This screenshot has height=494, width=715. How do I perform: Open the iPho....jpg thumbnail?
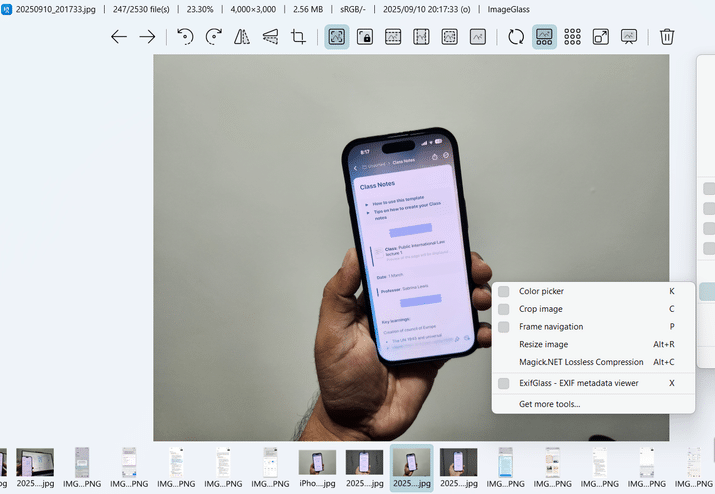click(317, 467)
